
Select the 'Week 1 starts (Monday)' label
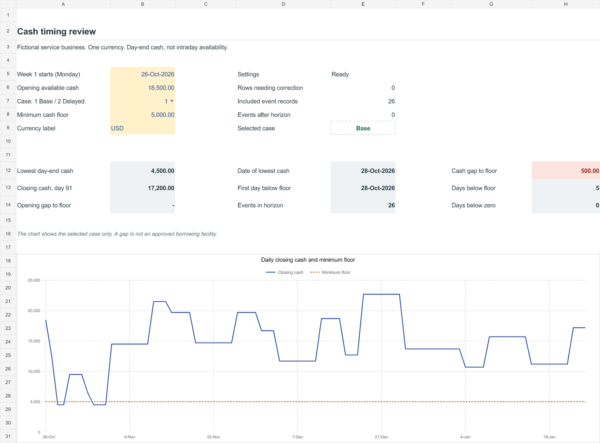point(49,74)
